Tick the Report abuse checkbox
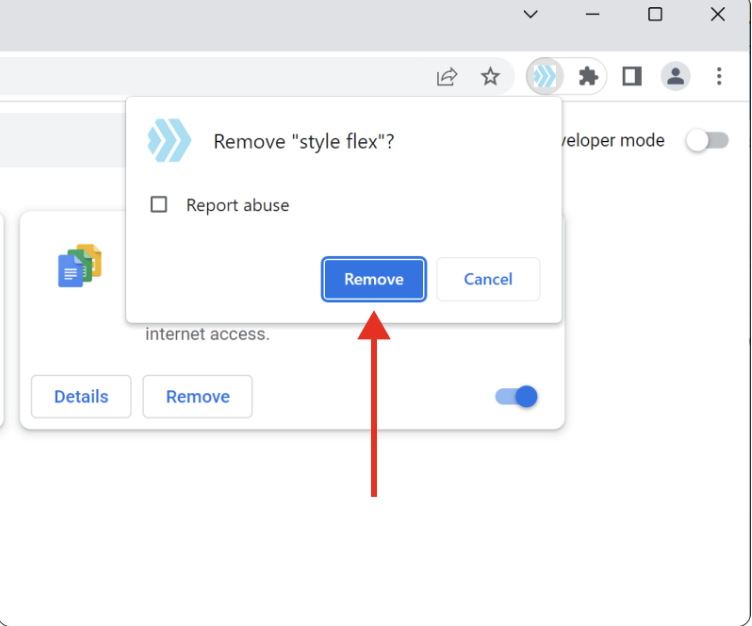This screenshot has width=752, height=626. 159,204
